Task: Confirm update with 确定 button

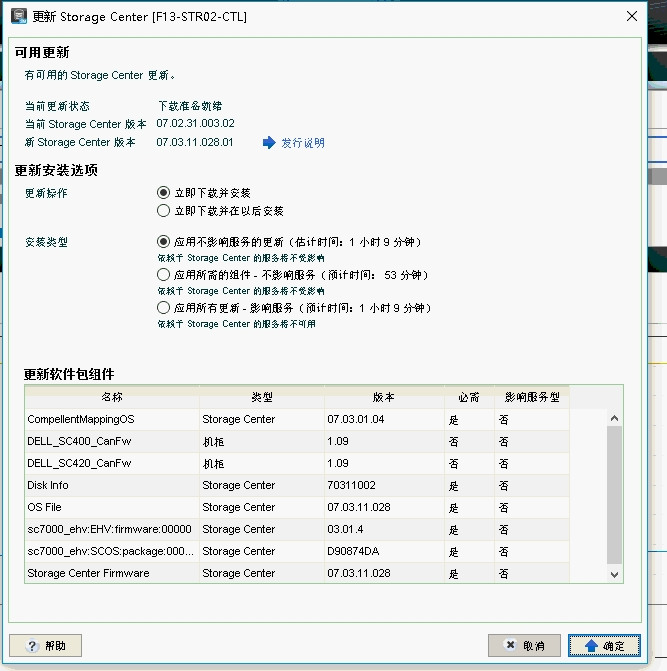Action: click(604, 645)
